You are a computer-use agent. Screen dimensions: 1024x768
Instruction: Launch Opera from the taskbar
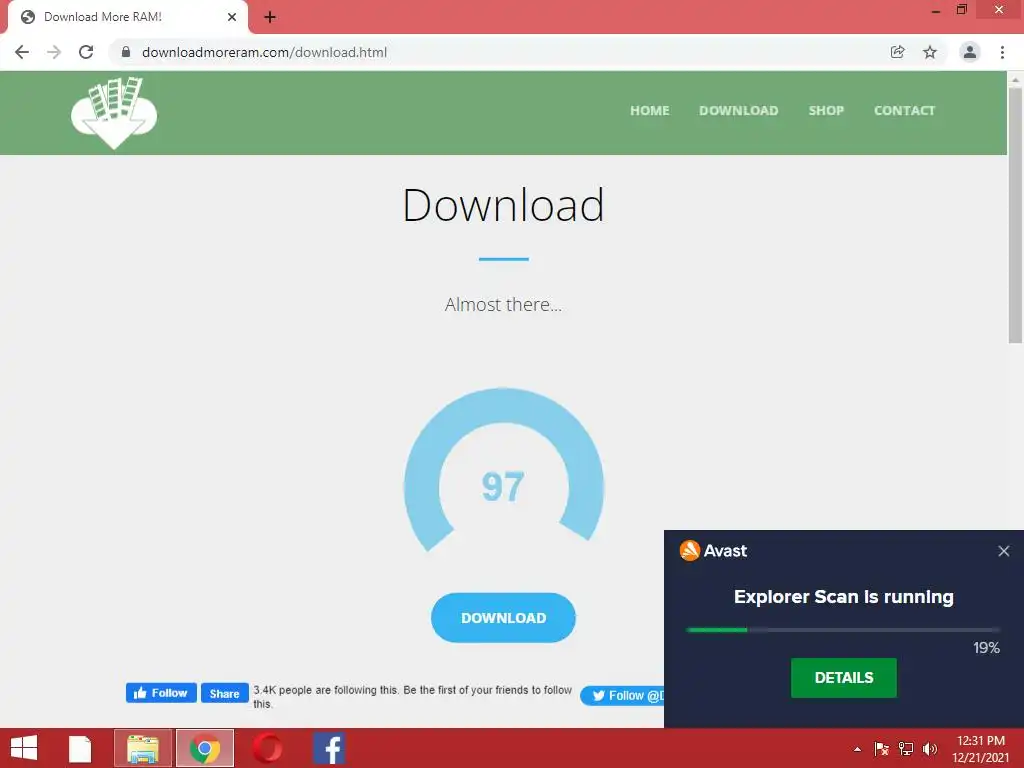268,748
